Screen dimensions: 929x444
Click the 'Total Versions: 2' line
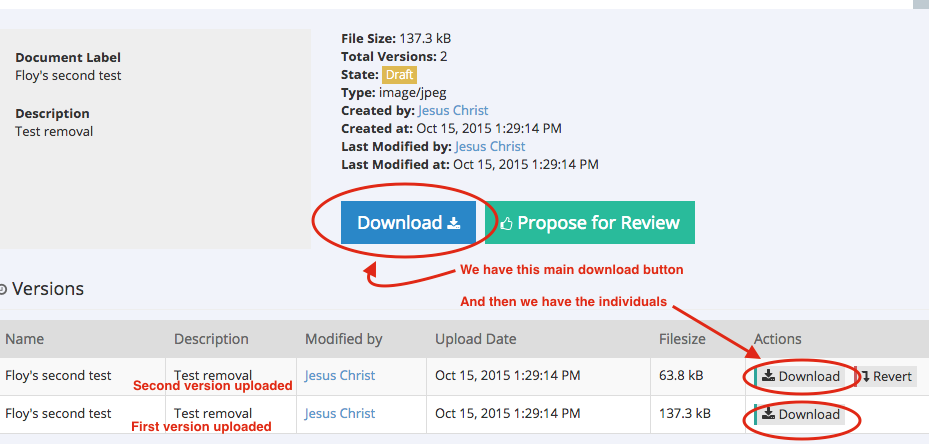pos(394,57)
